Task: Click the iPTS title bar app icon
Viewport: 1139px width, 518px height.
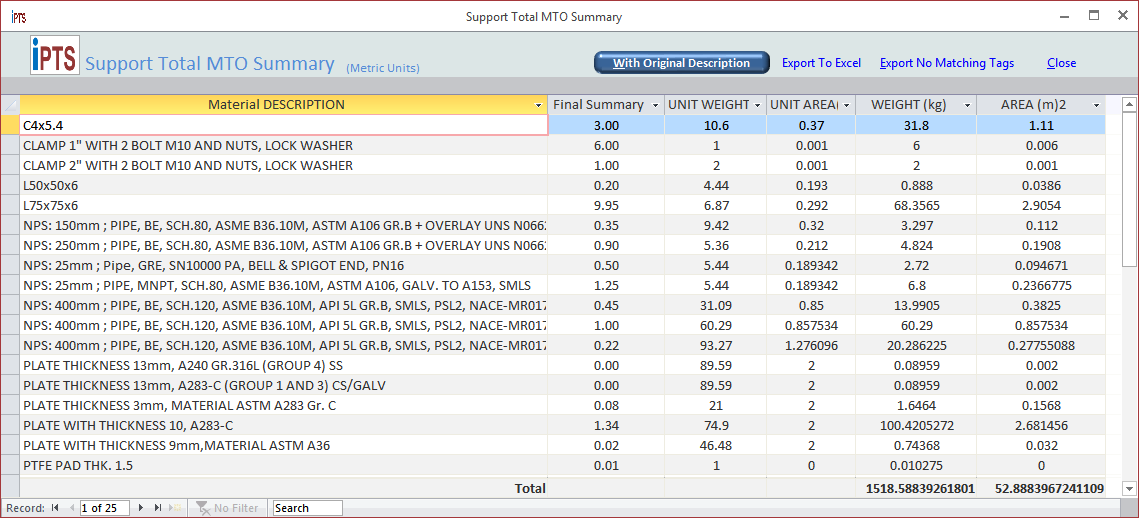Action: 18,16
